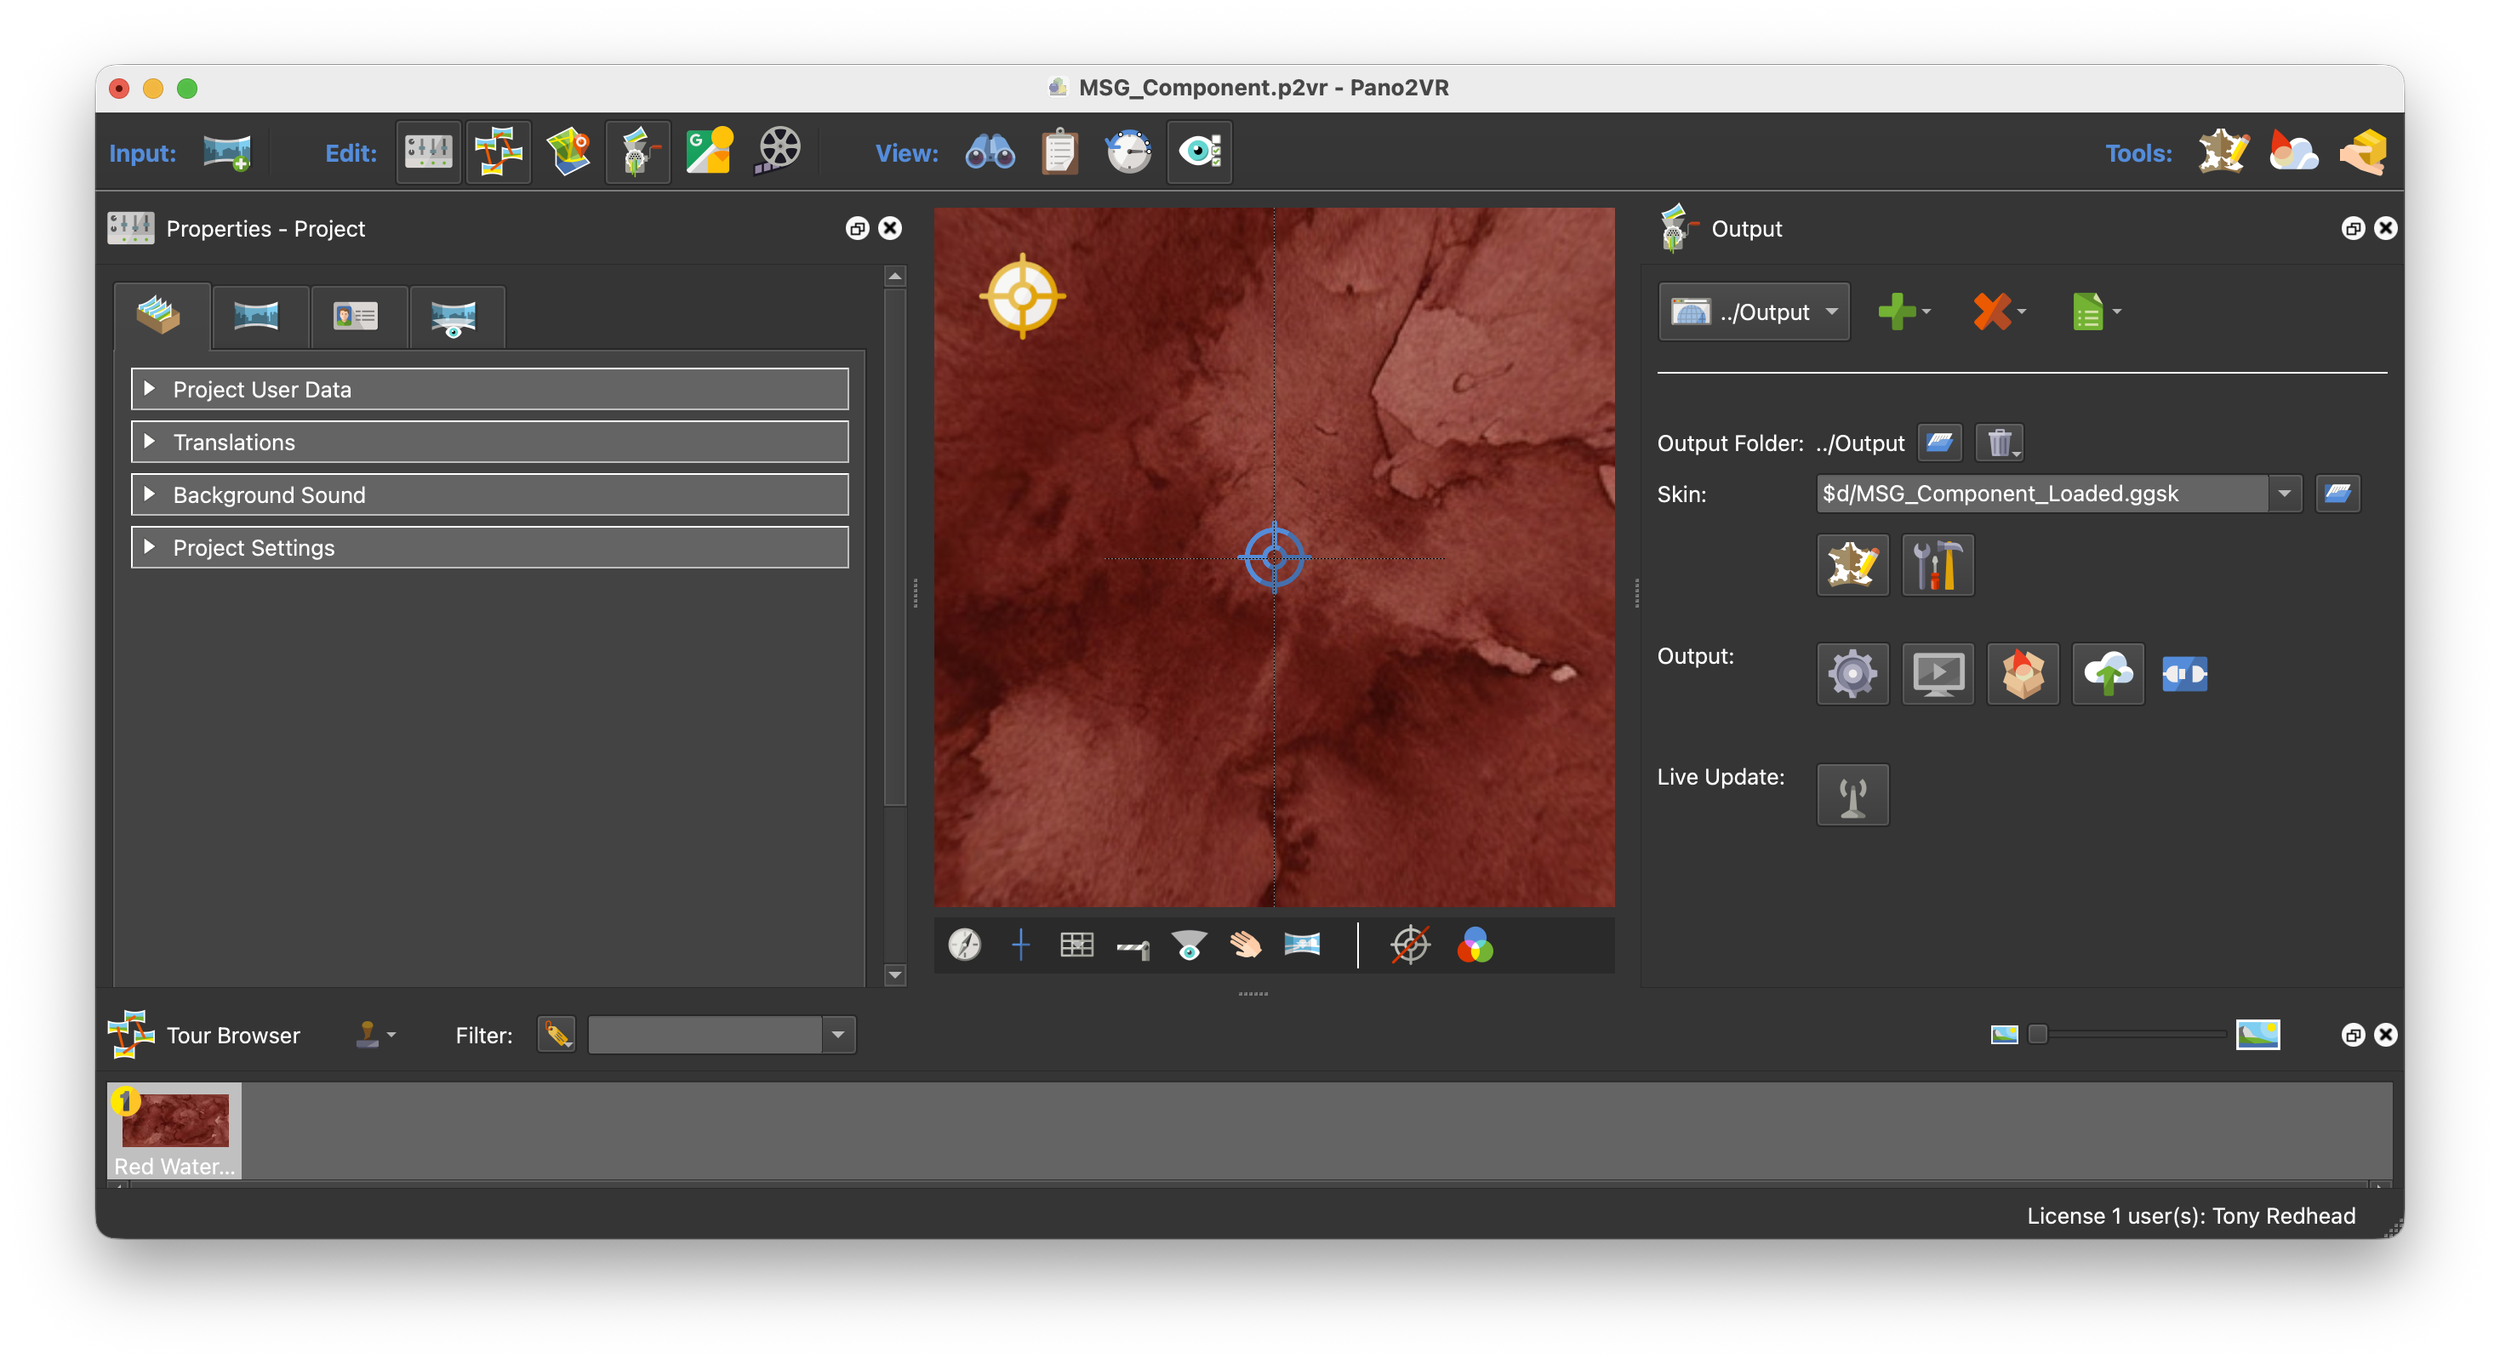2500x1365 pixels.
Task: Click the blue VR goggles output icon
Action: 2185,674
